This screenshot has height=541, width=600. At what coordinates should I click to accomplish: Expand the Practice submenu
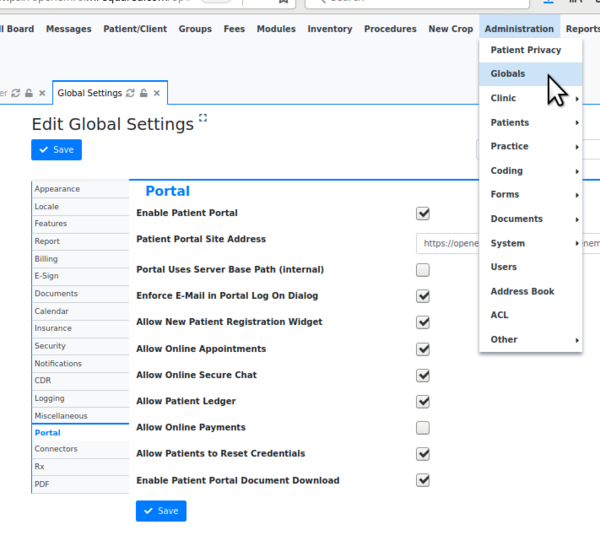(530, 147)
